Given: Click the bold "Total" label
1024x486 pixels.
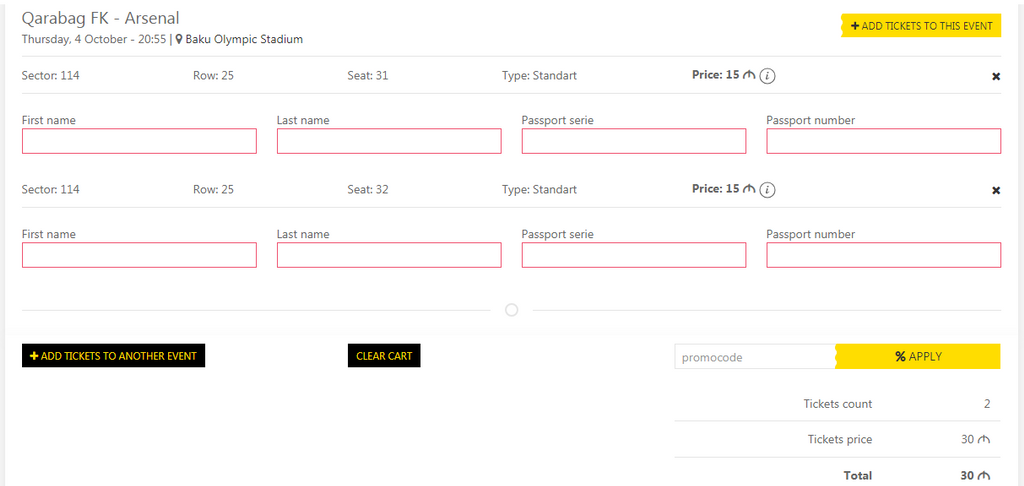Looking at the screenshot, I should coord(857,476).
